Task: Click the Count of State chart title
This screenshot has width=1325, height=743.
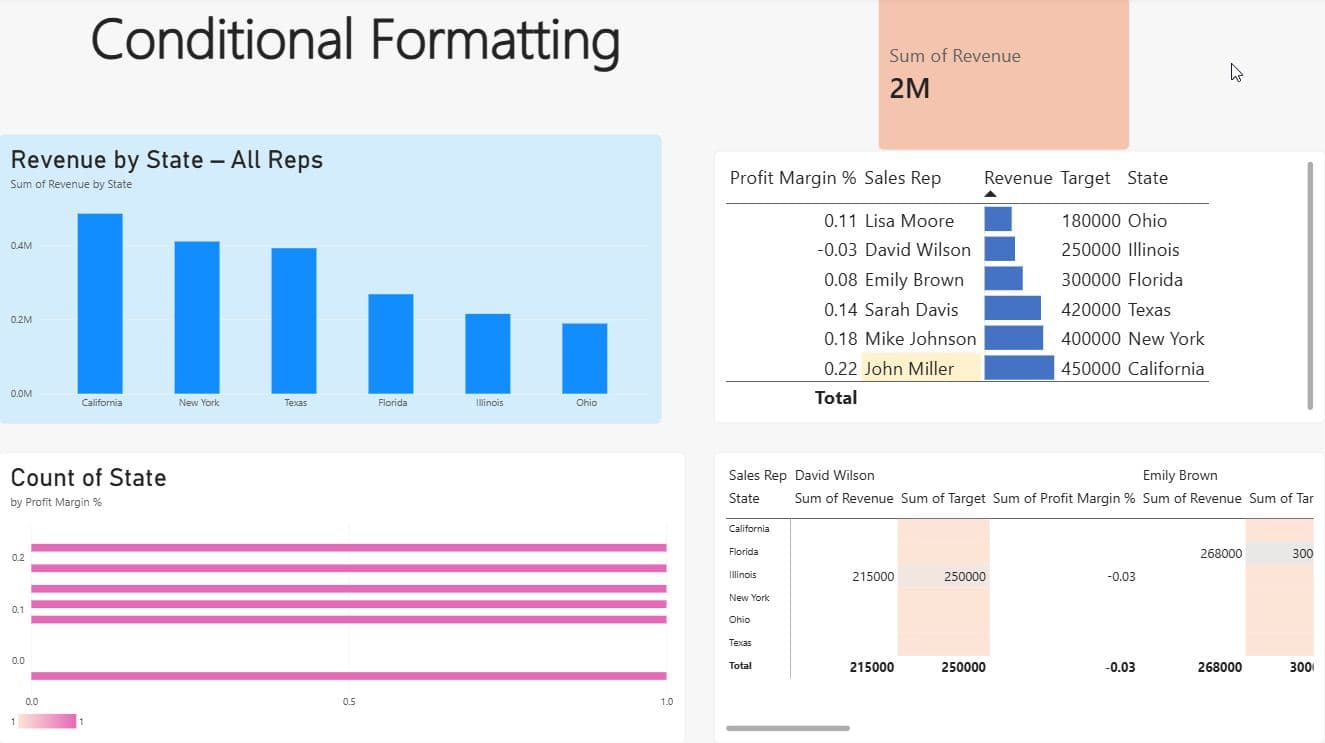Action: coord(88,478)
